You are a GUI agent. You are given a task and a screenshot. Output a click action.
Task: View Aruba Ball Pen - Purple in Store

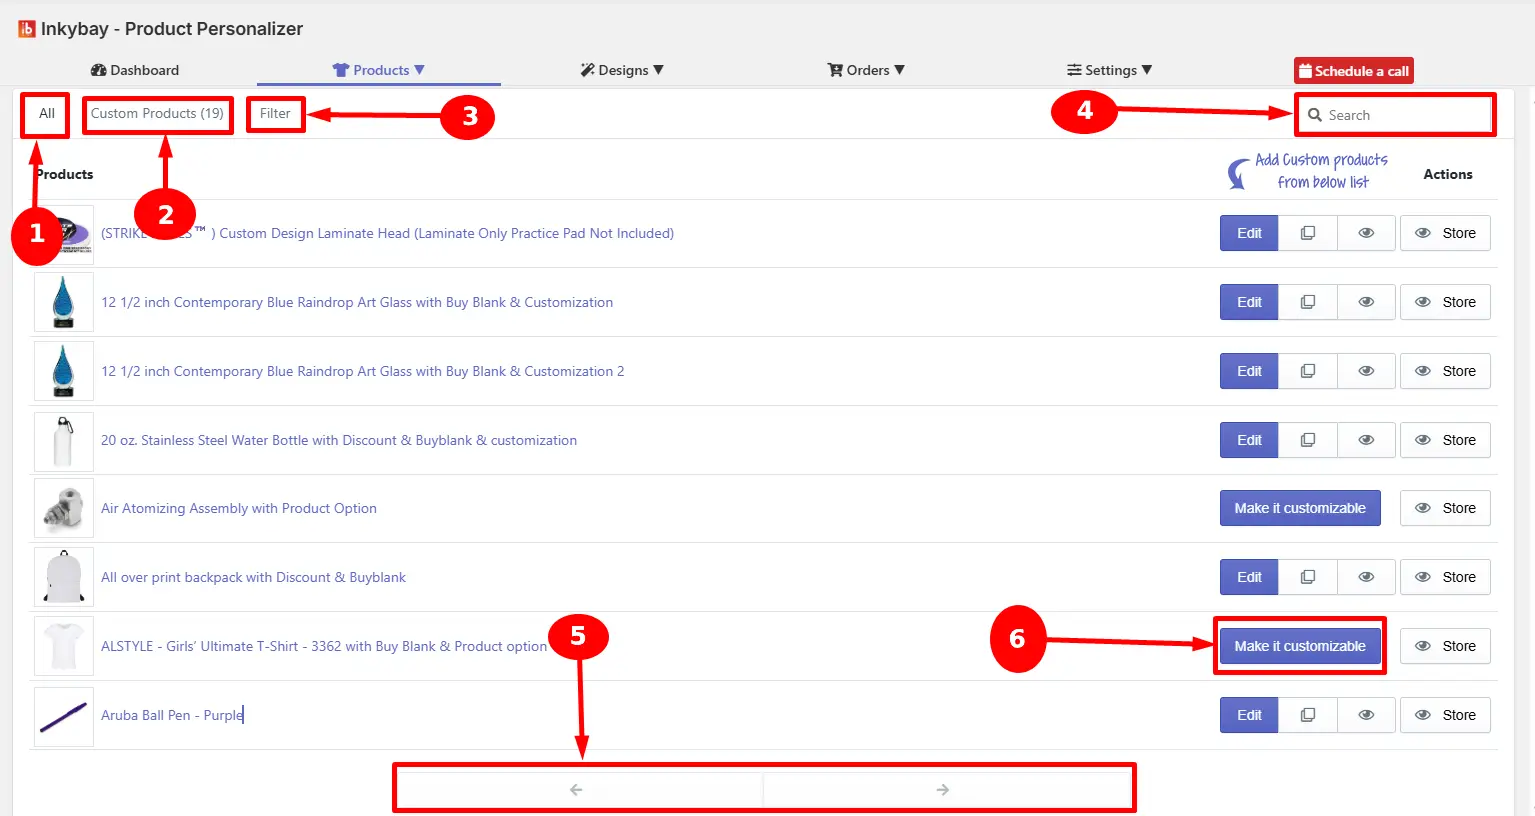pyautogui.click(x=1445, y=715)
